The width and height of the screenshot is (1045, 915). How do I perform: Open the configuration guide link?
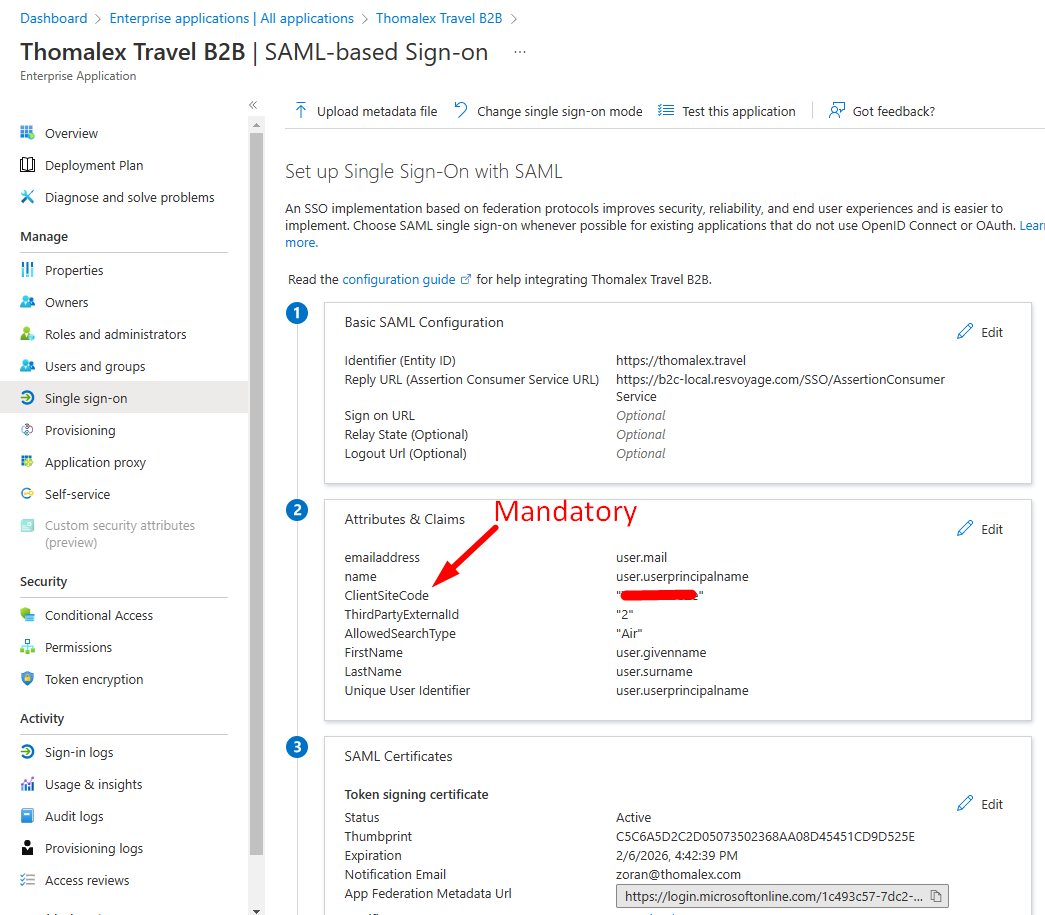(x=406, y=279)
